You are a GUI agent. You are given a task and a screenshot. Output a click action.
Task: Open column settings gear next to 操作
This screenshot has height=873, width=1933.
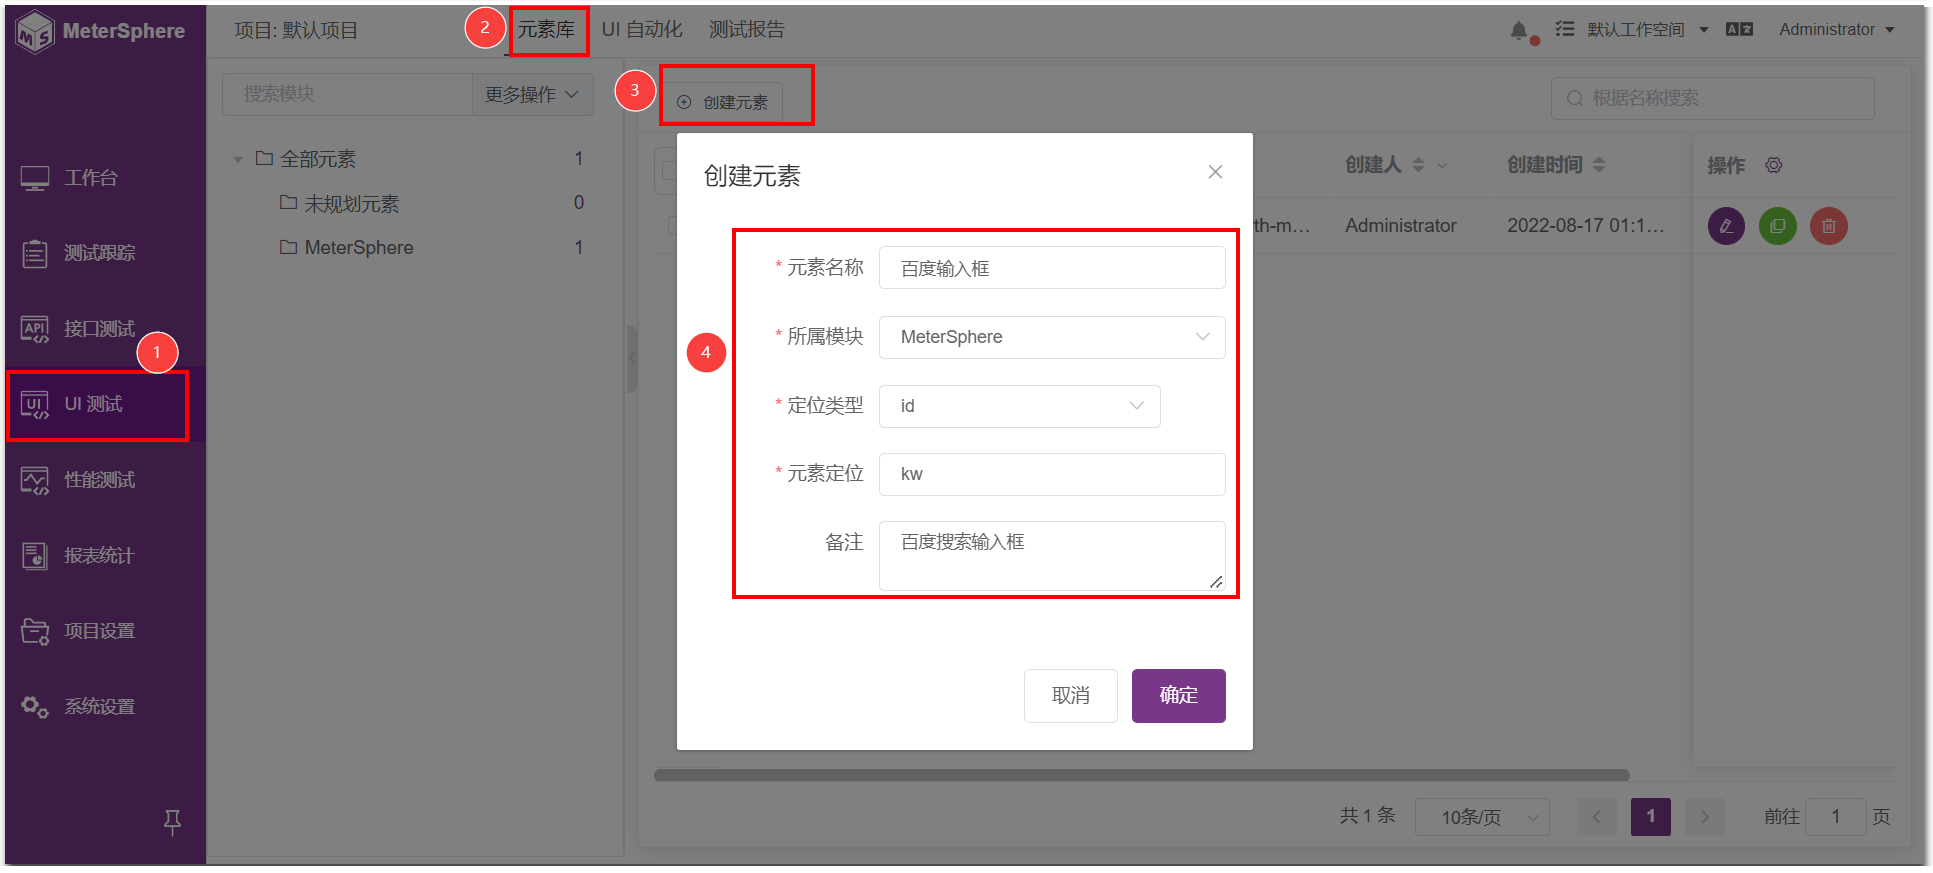click(1773, 165)
